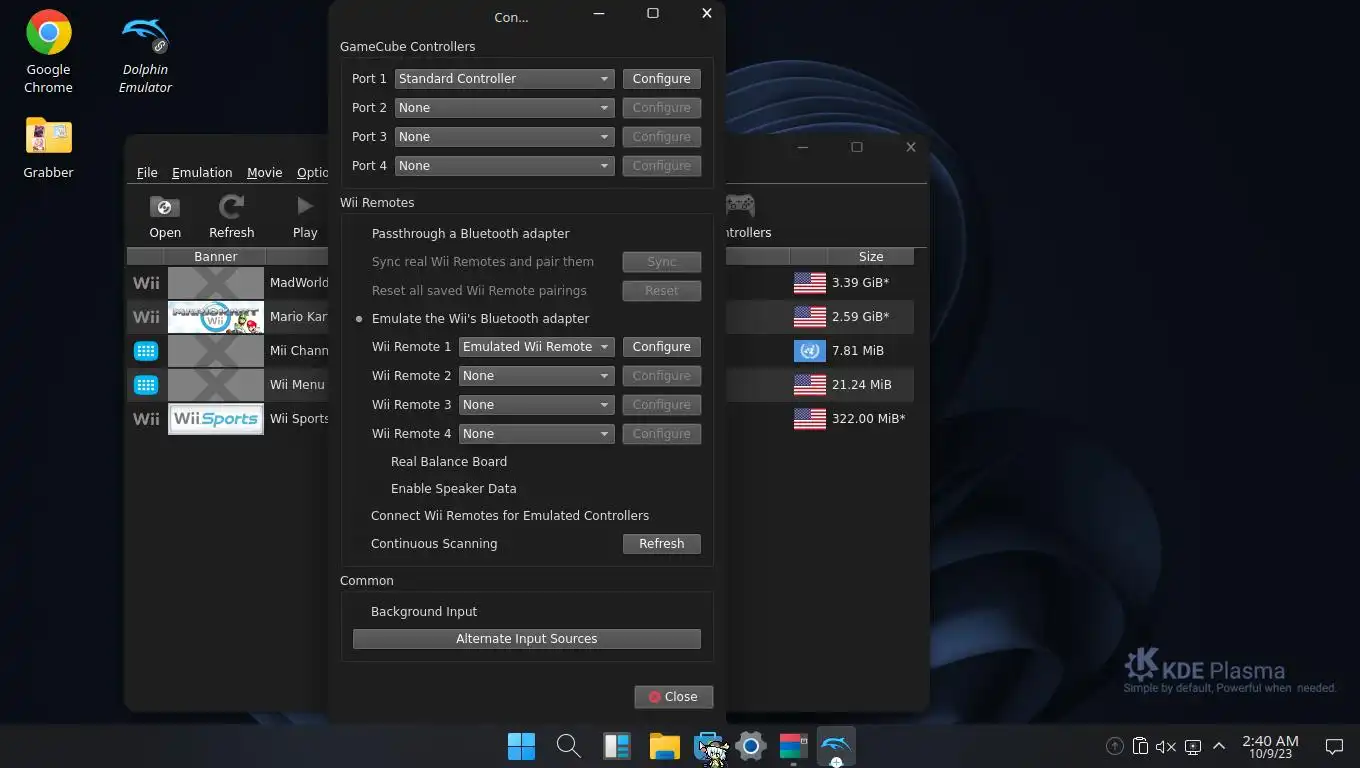
Task: Open the Grabber folder on desktop
Action: click(48, 148)
